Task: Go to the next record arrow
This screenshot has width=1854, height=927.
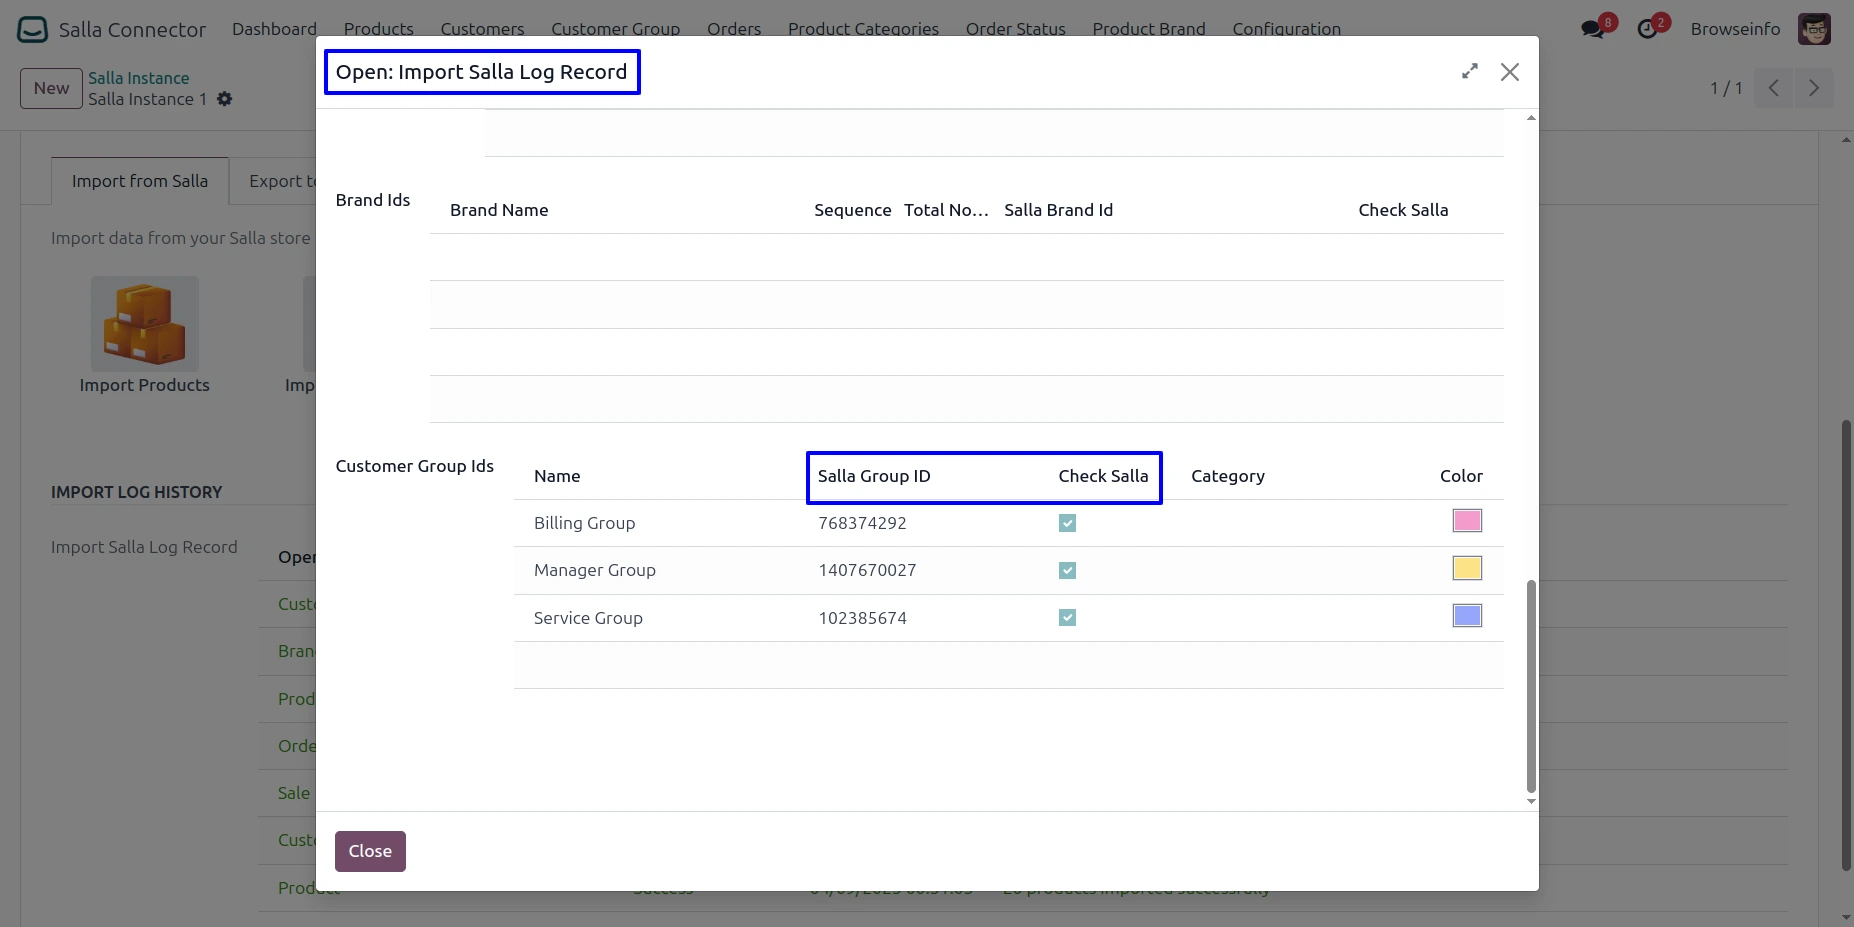Action: click(1813, 88)
